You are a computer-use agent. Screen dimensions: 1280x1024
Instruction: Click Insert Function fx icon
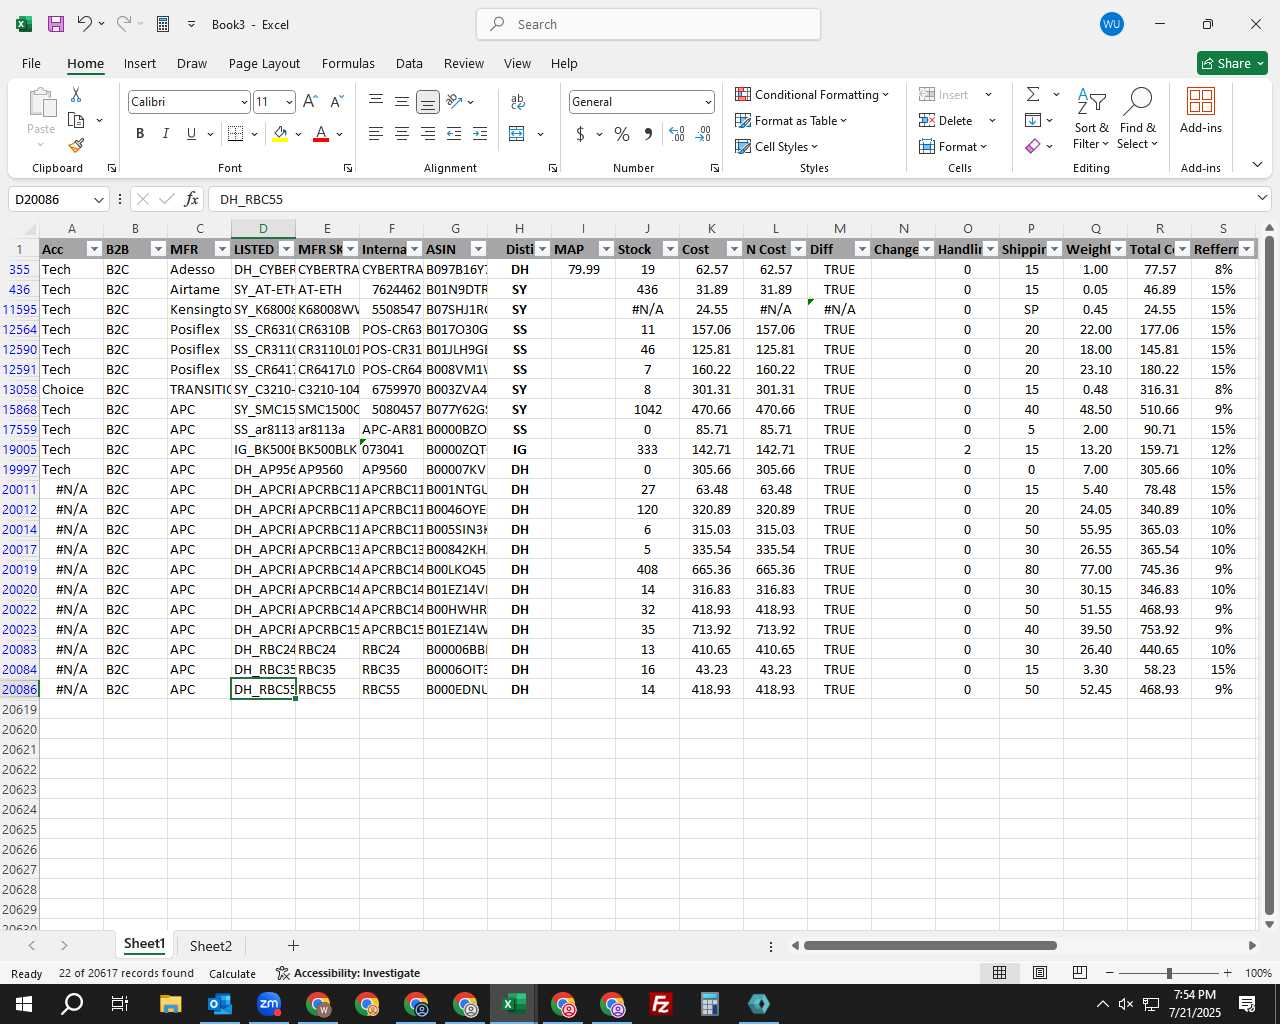(191, 199)
